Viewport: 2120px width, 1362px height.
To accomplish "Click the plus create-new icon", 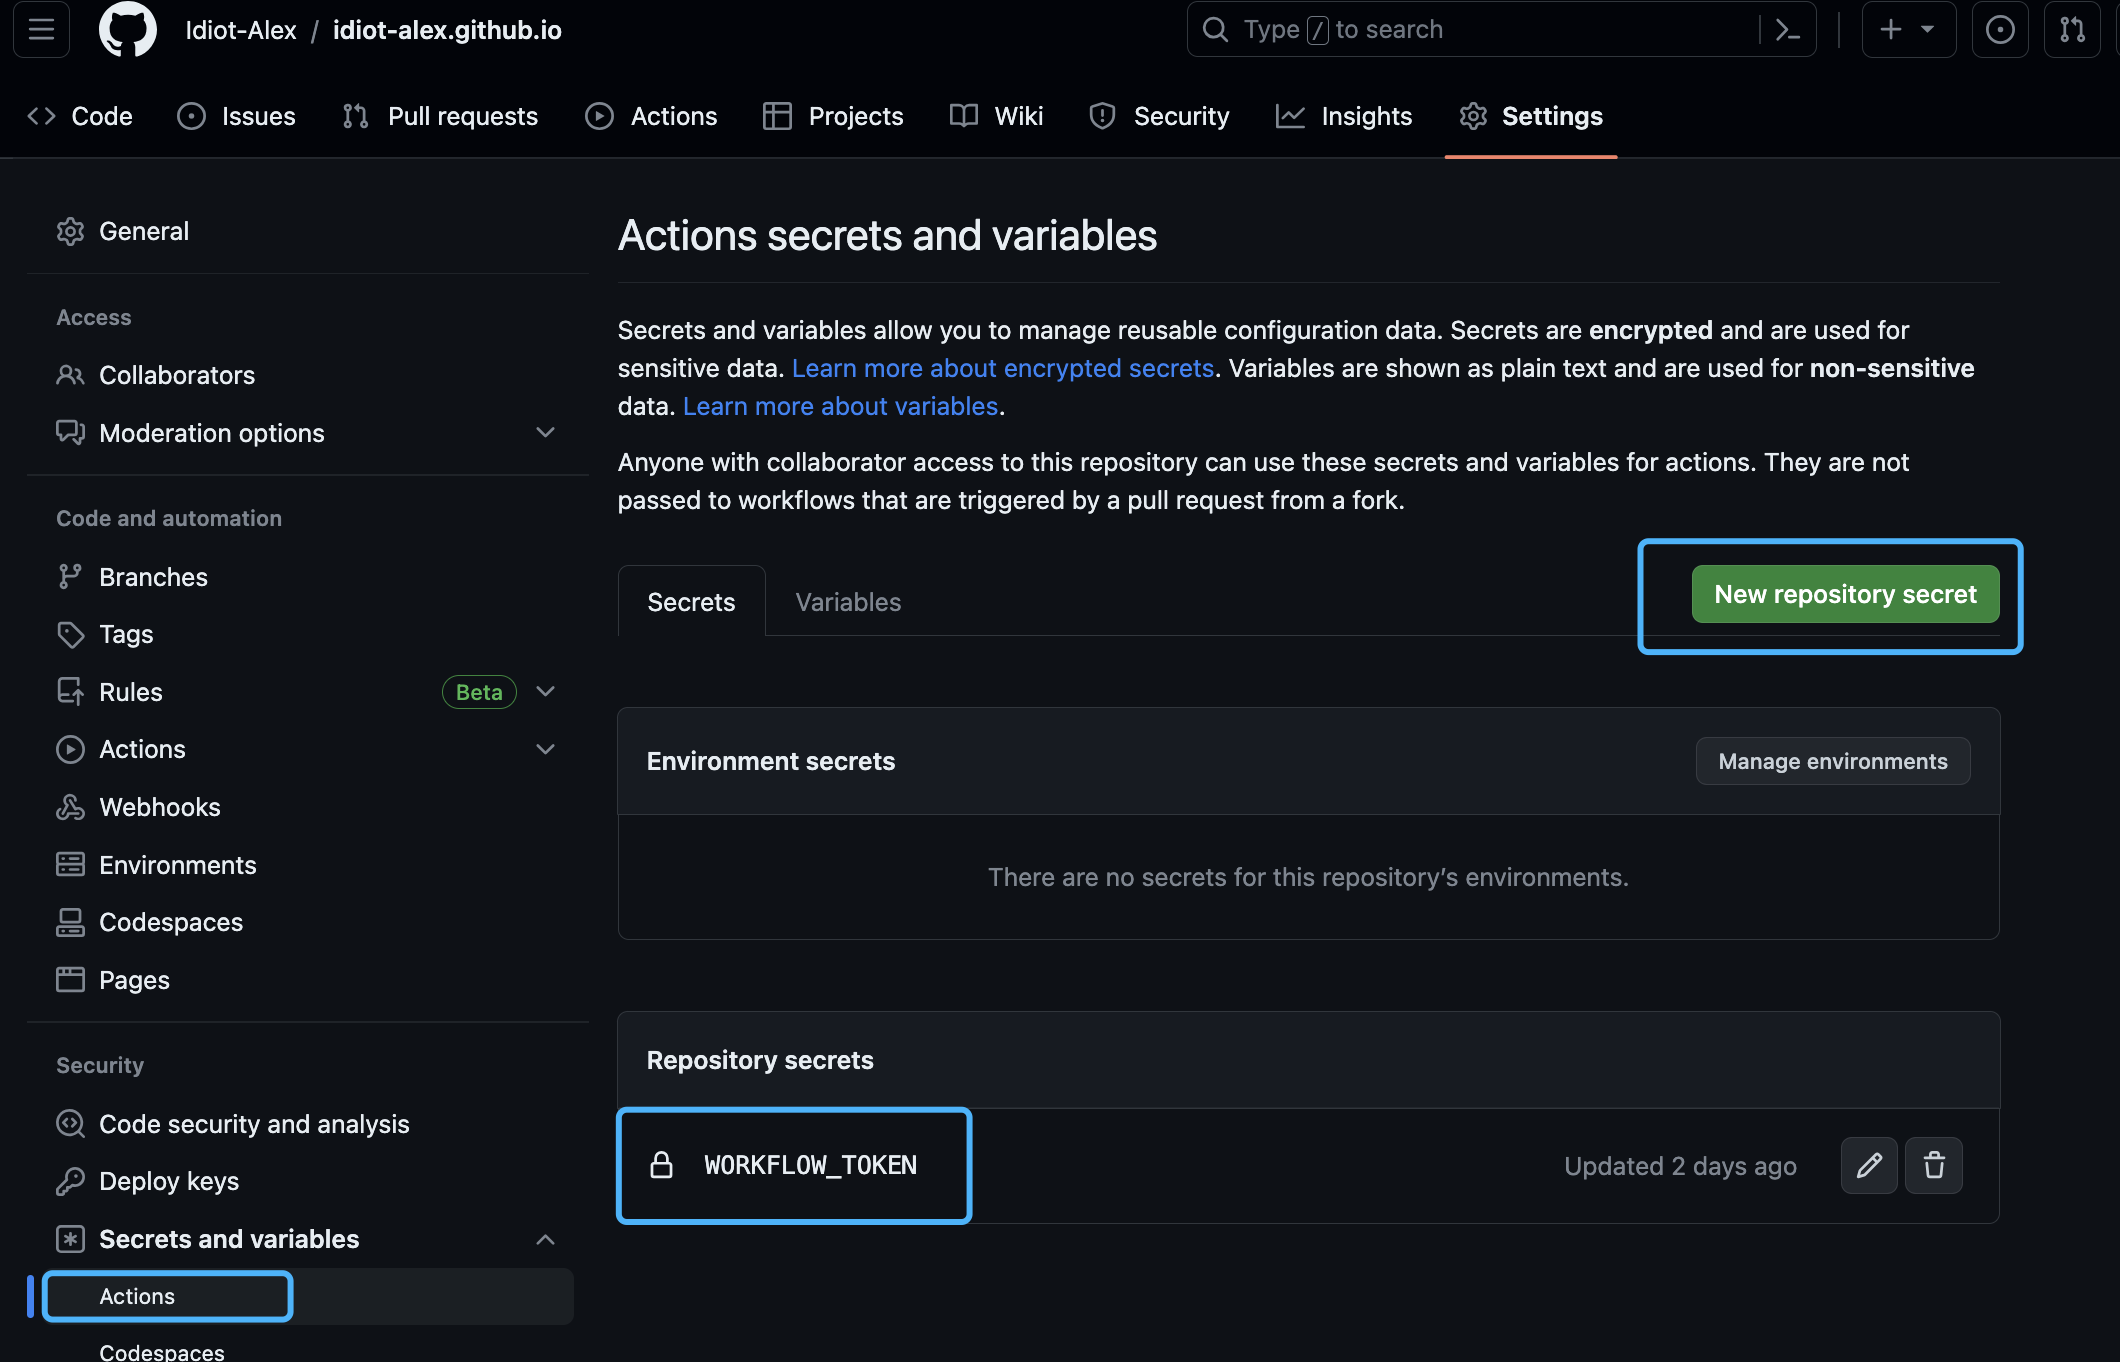I will [1890, 30].
